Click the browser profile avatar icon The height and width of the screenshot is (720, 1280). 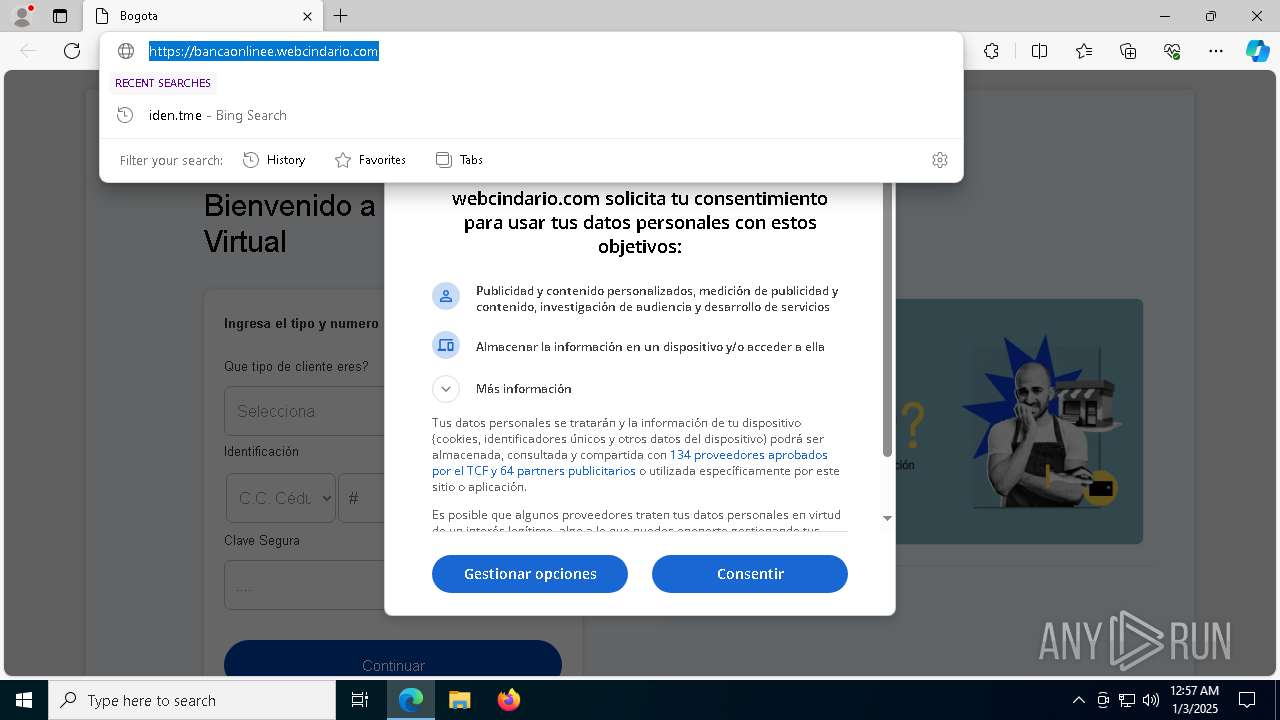pyautogui.click(x=21, y=16)
